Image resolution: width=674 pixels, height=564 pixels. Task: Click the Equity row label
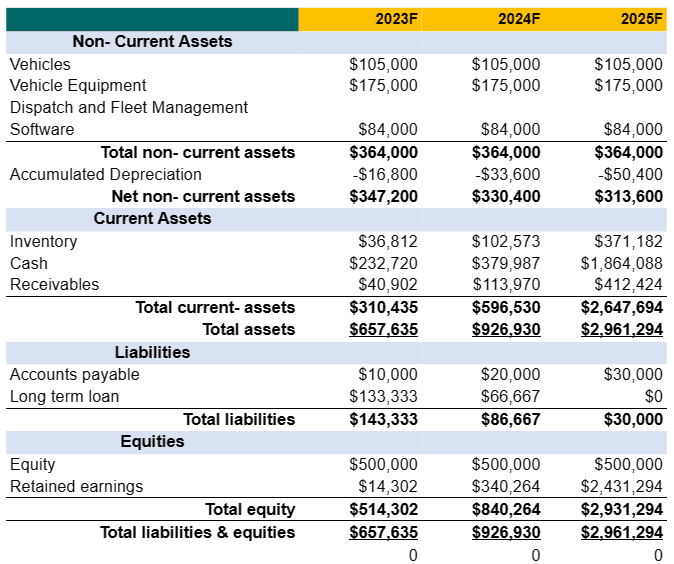pos(33,465)
